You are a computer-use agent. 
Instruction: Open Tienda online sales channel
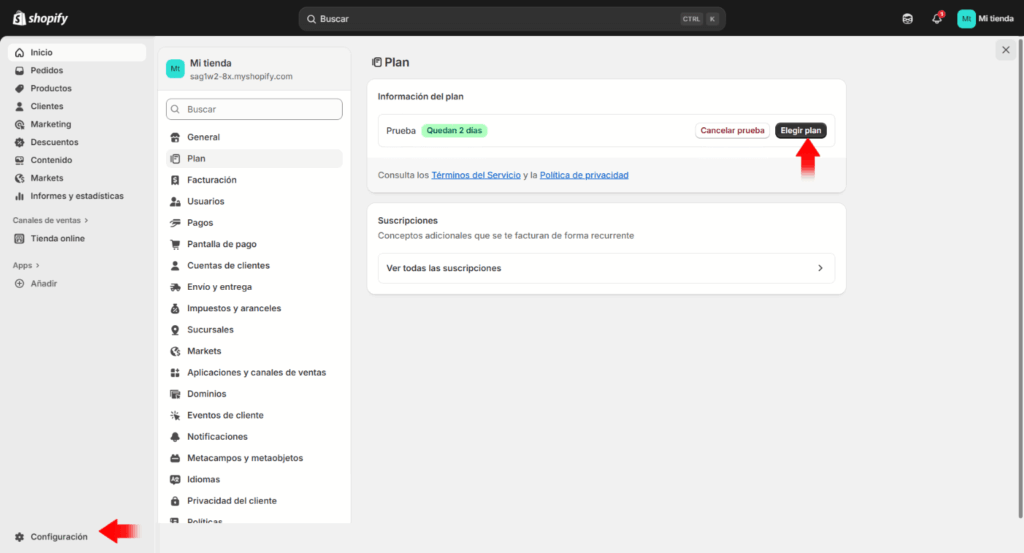[57, 238]
